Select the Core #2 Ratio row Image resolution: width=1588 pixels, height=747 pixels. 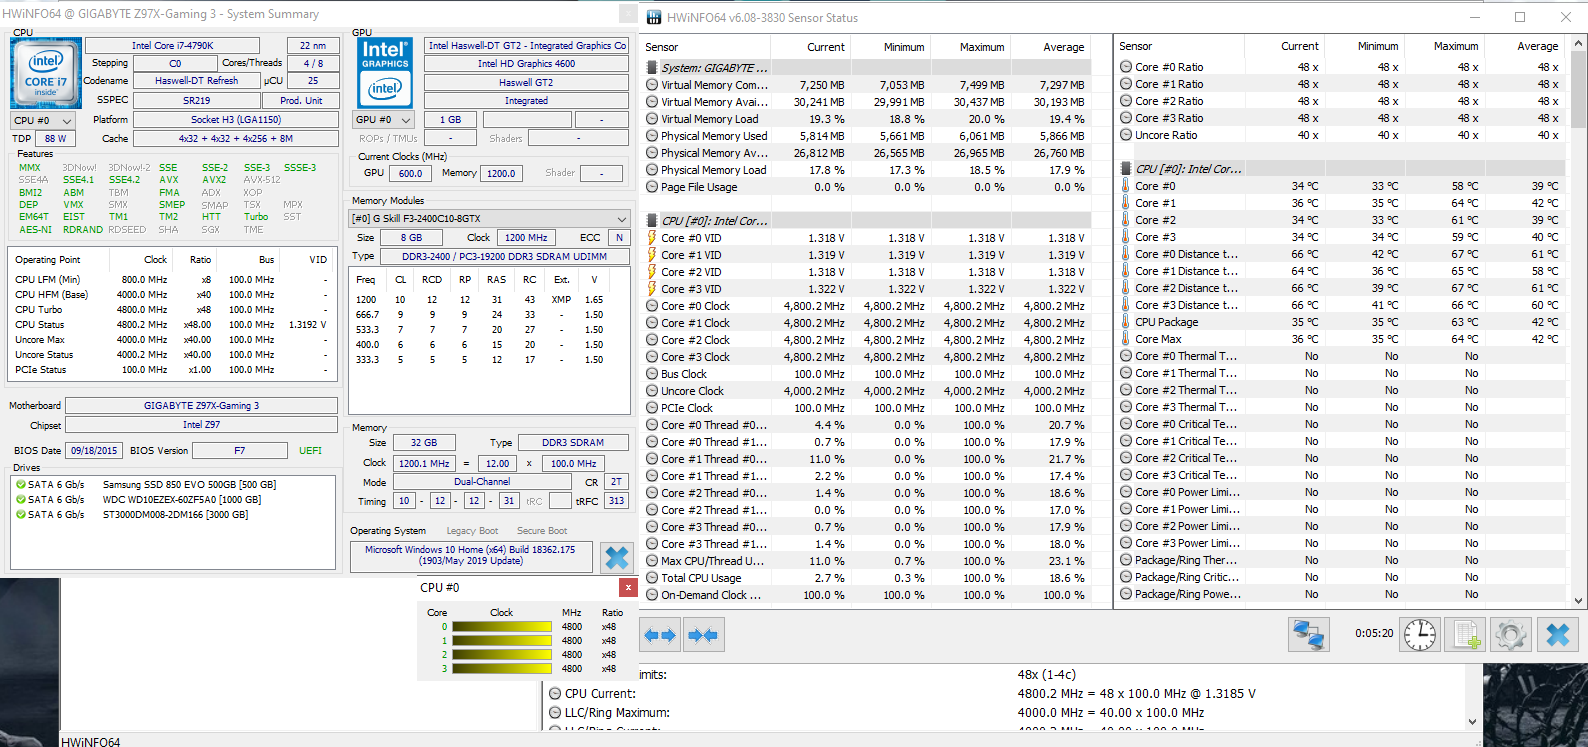coord(1340,101)
